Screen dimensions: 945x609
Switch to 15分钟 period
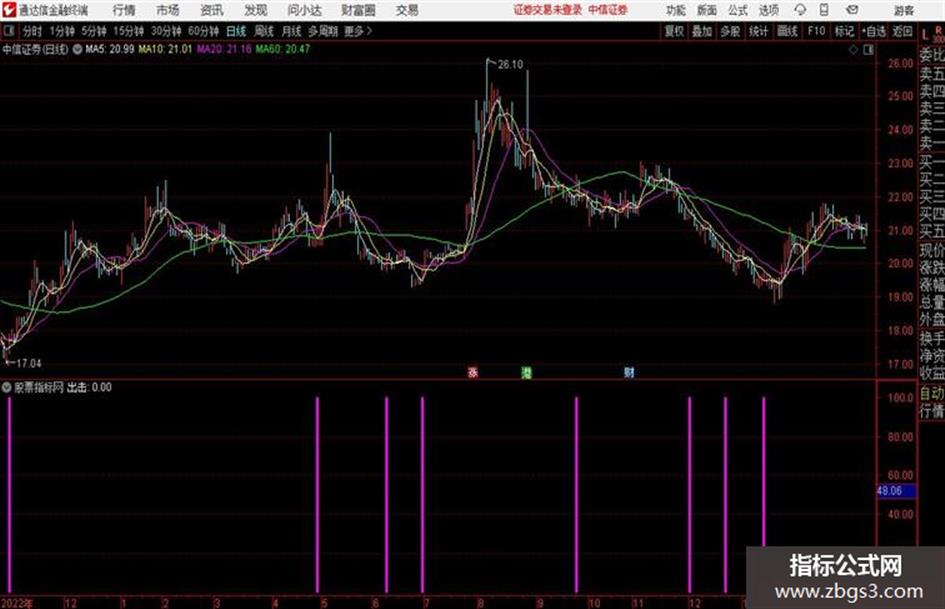point(129,31)
